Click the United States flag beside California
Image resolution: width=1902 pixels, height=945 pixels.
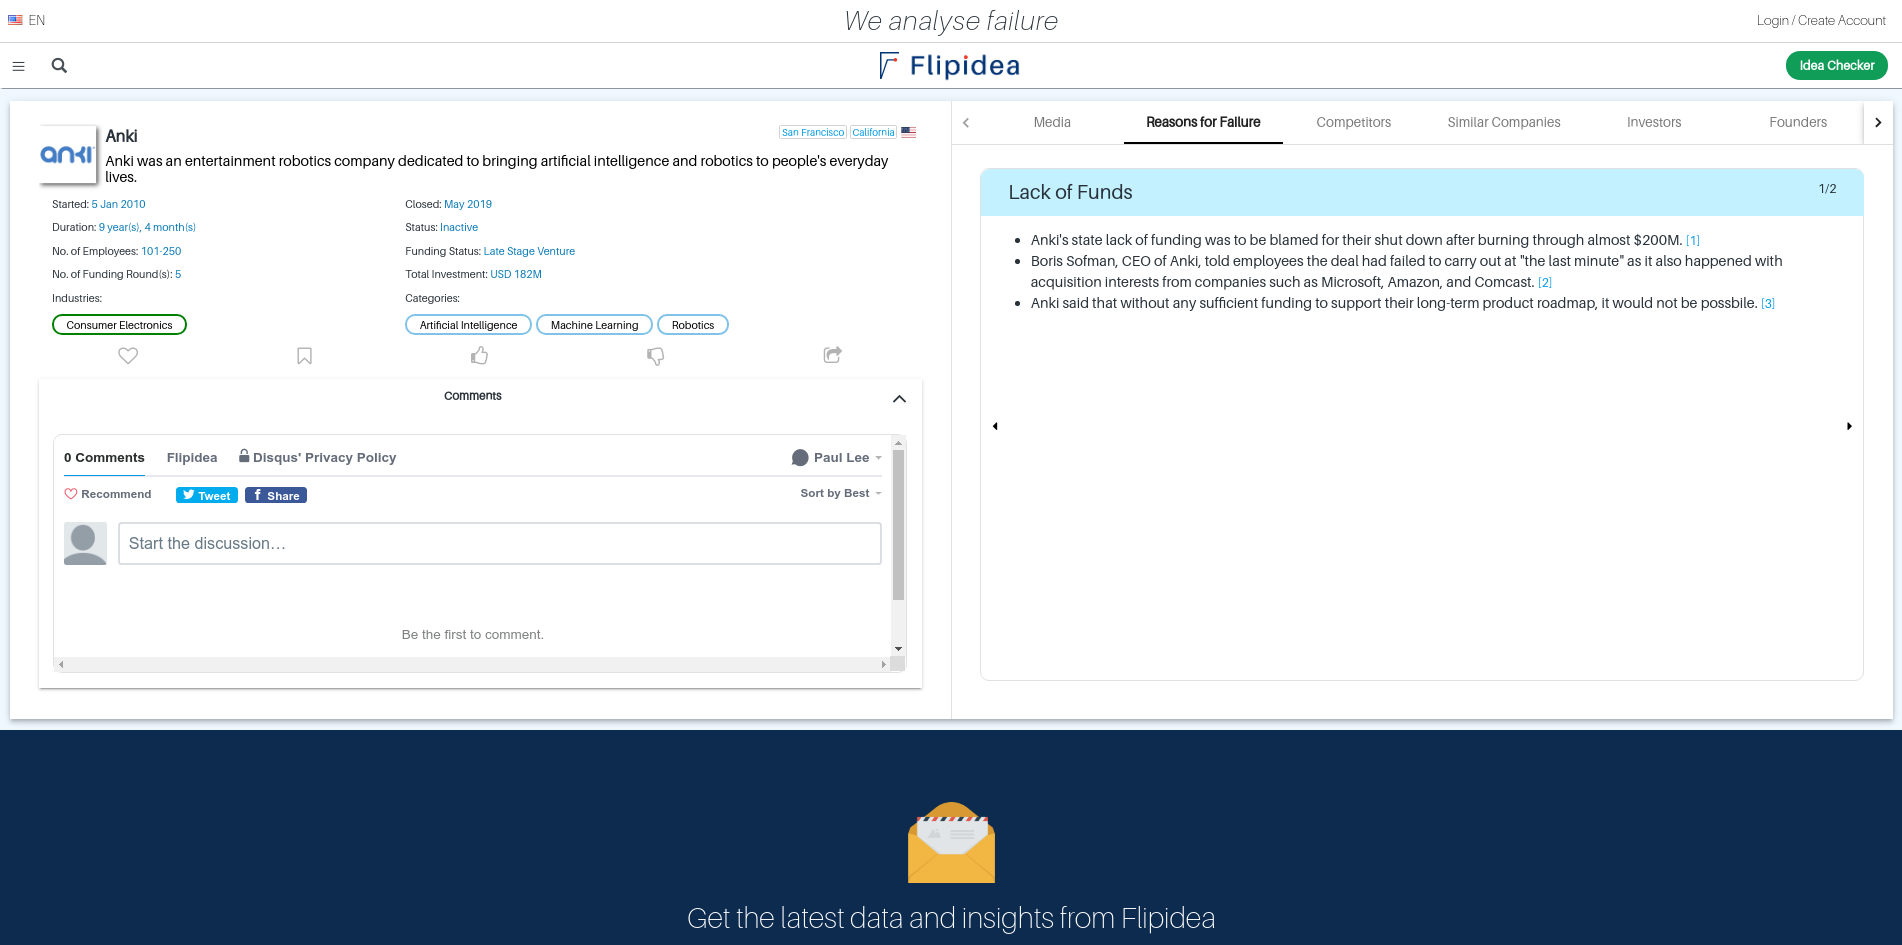[908, 132]
